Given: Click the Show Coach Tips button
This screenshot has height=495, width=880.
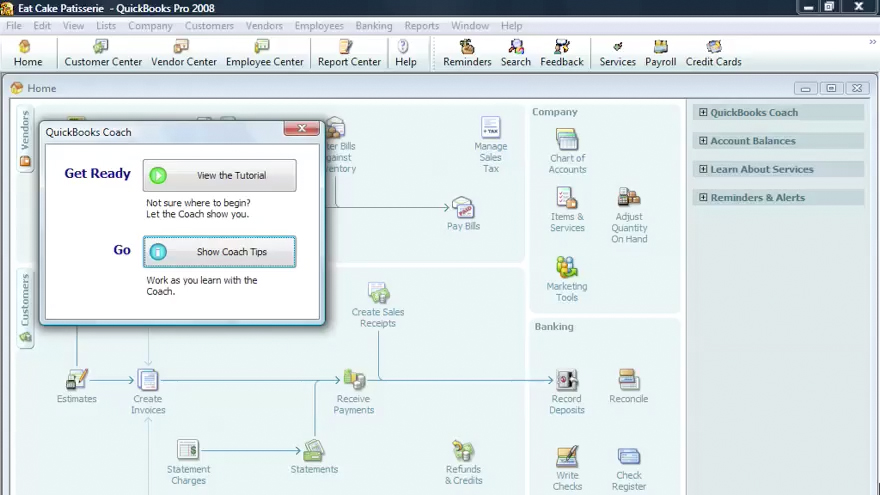Looking at the screenshot, I should [x=219, y=251].
